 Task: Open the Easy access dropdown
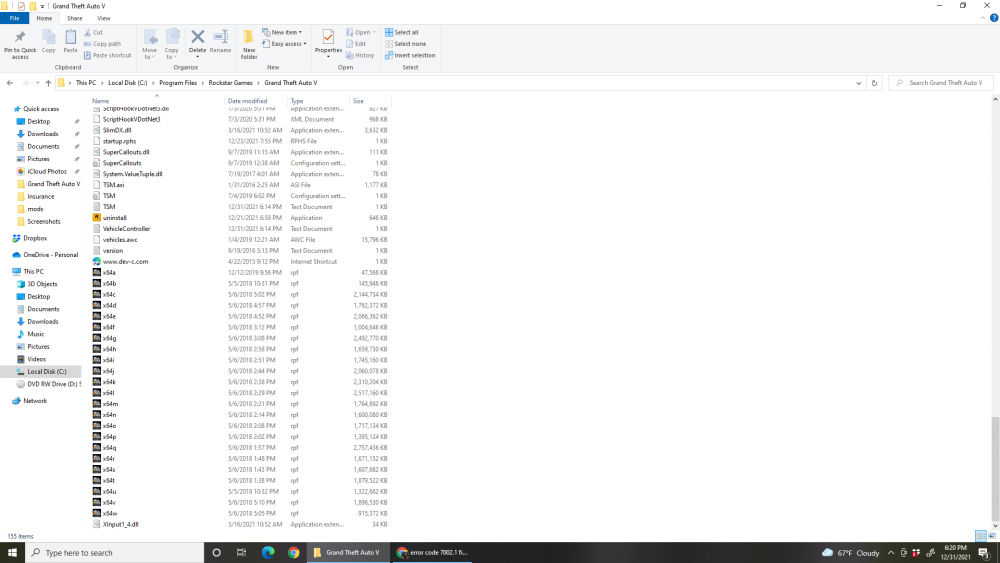click(284, 44)
